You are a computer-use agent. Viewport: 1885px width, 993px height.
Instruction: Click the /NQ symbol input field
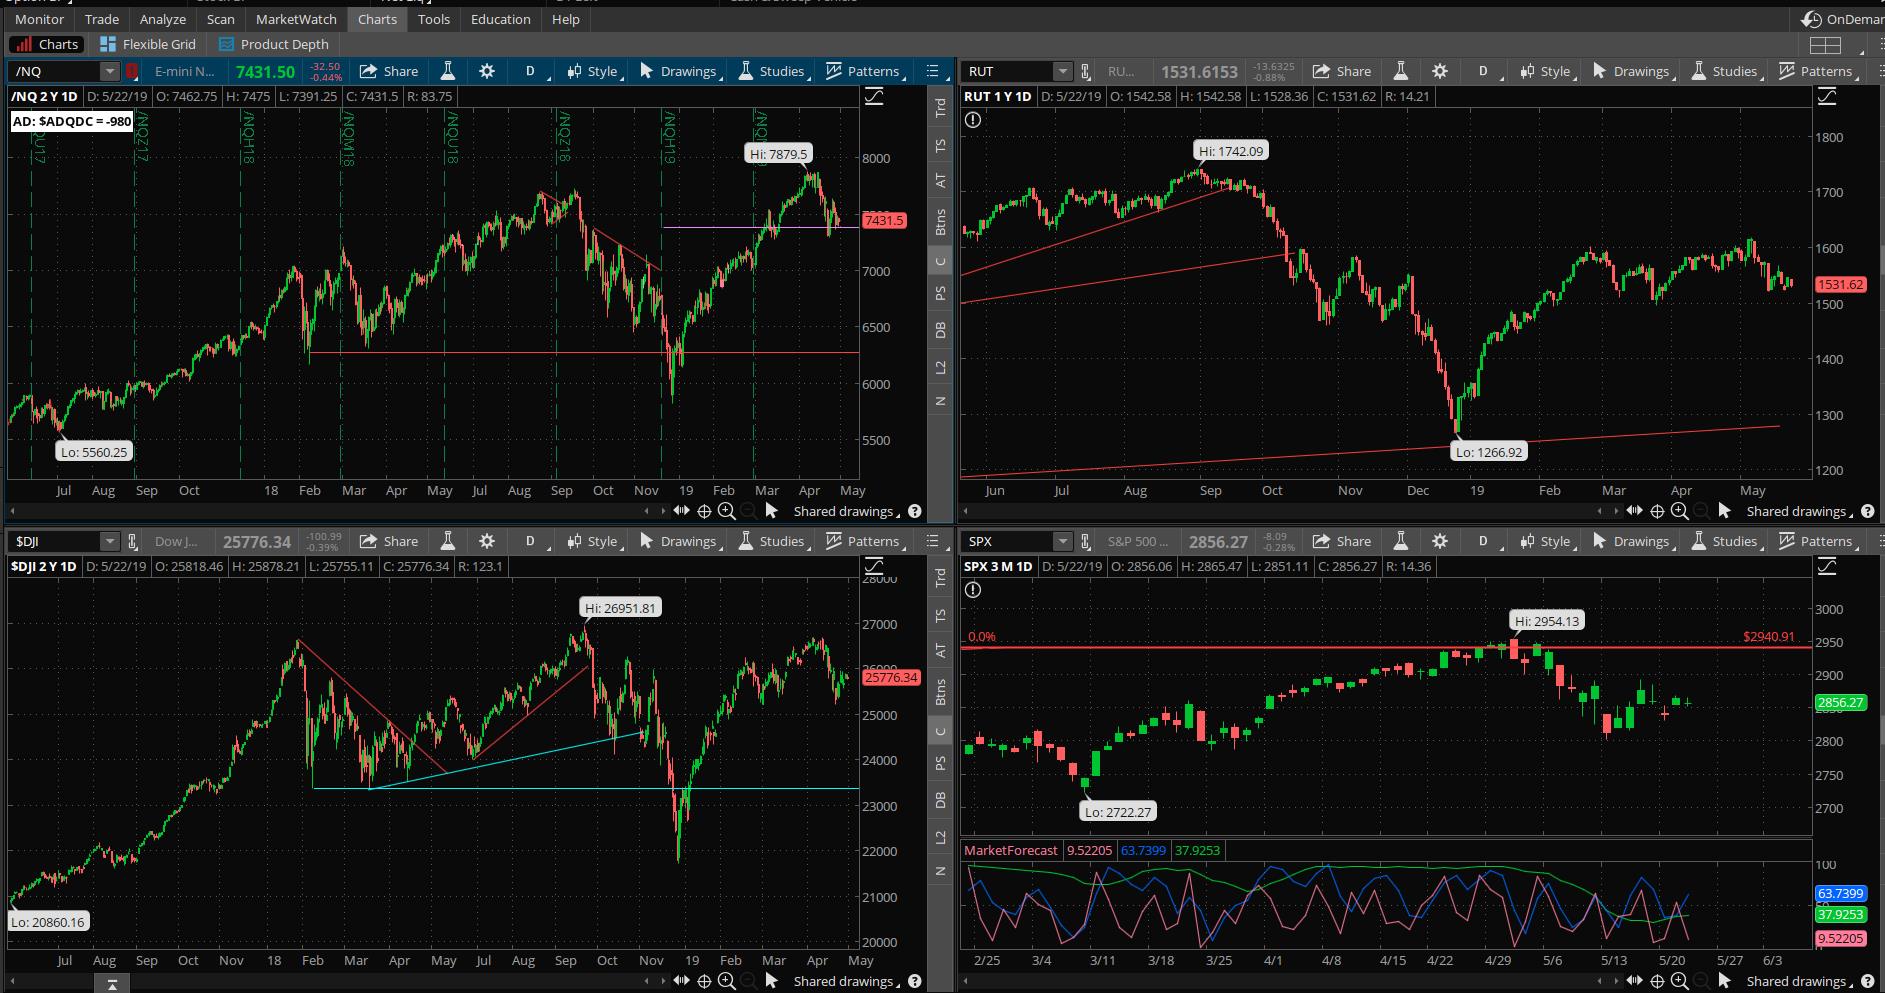click(x=56, y=71)
